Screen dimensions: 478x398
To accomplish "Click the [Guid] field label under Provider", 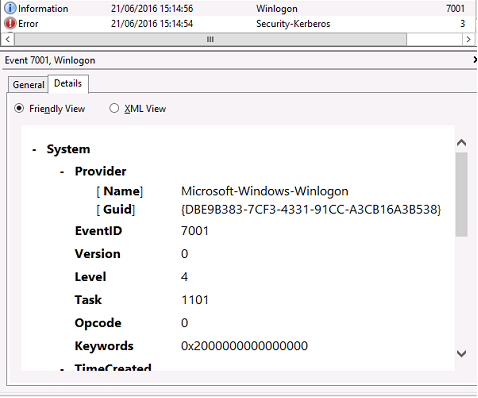I will click(116, 210).
